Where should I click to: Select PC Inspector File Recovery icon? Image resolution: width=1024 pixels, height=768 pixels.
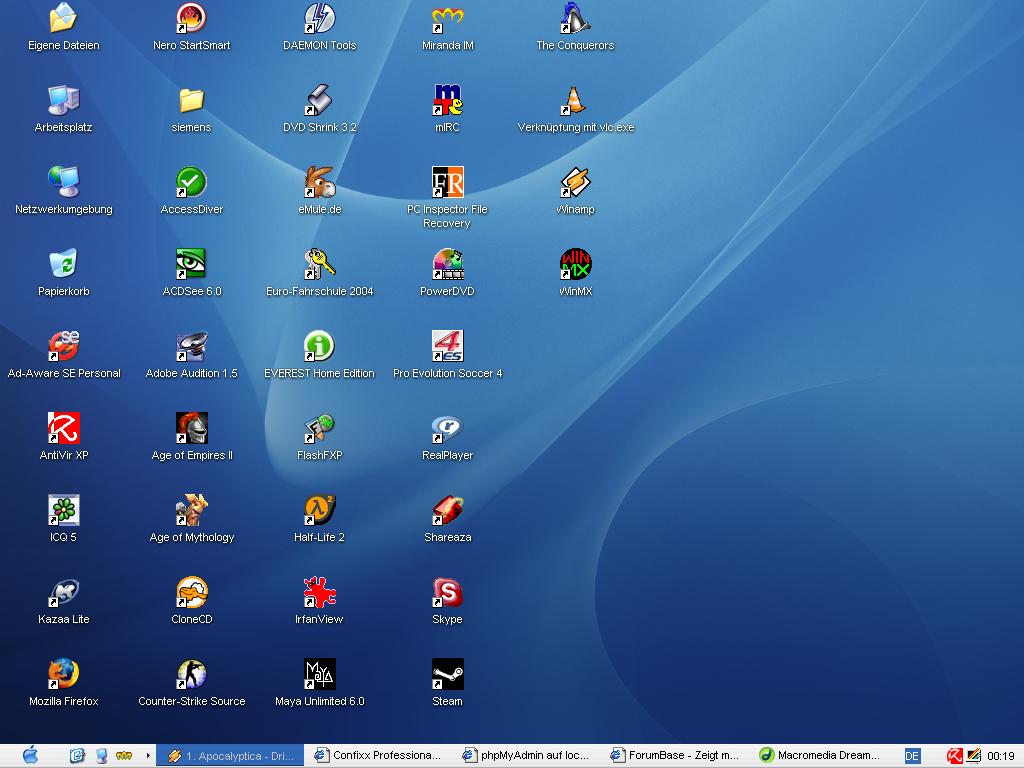[x=447, y=182]
